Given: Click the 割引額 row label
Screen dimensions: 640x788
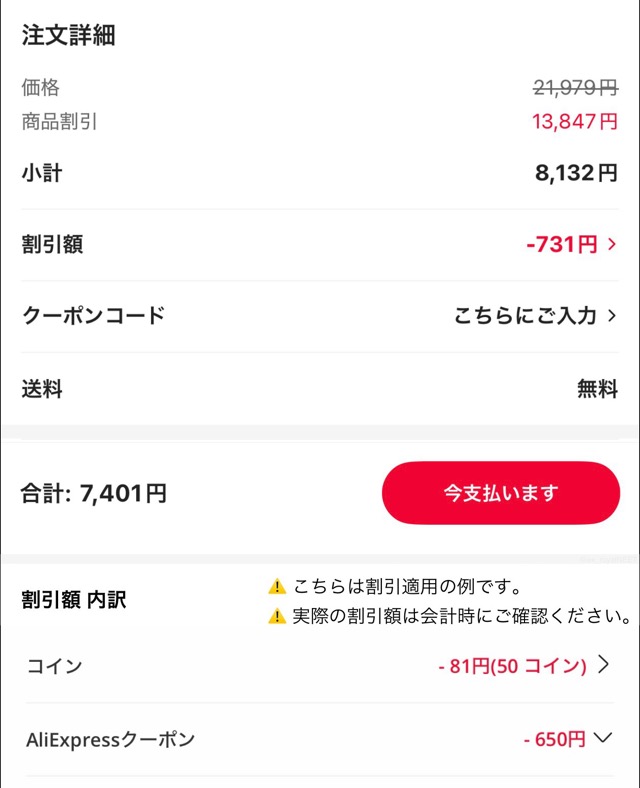Looking at the screenshot, I should coord(52,244).
